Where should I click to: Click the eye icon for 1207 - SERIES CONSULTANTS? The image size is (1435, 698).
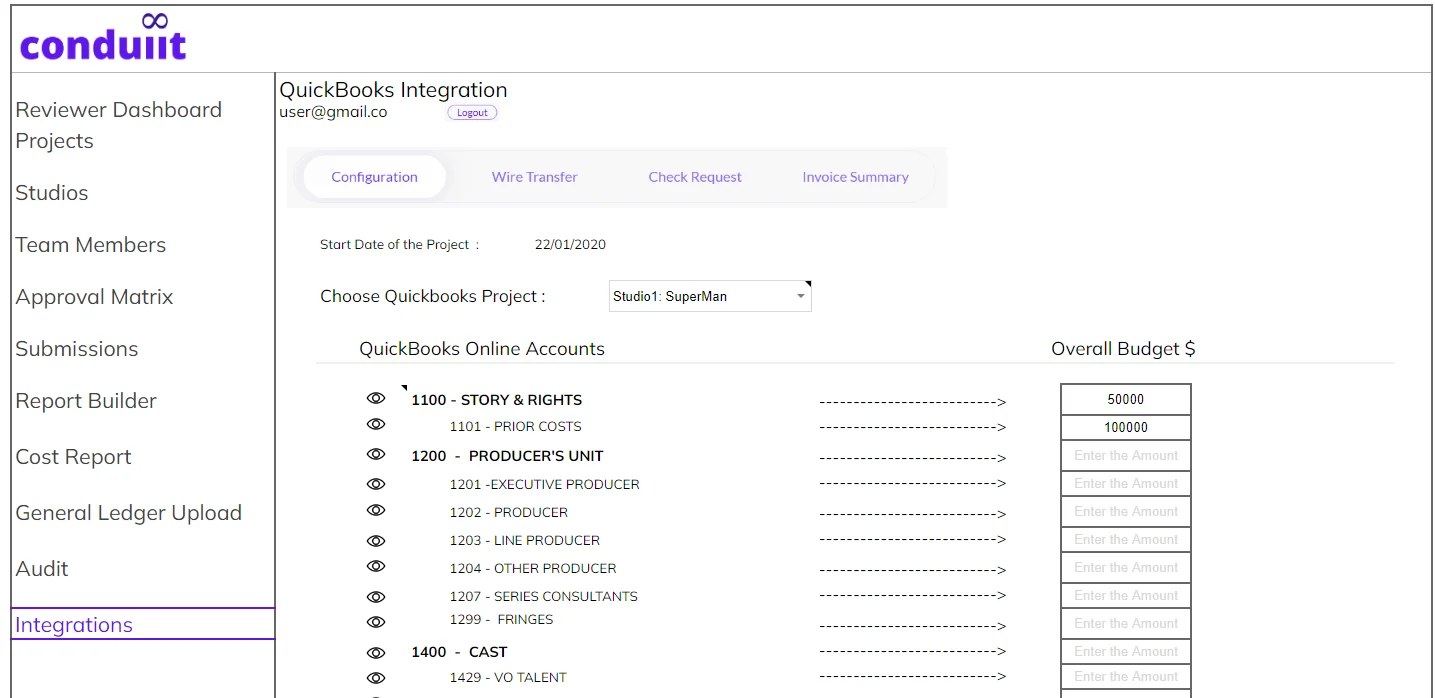click(376, 596)
